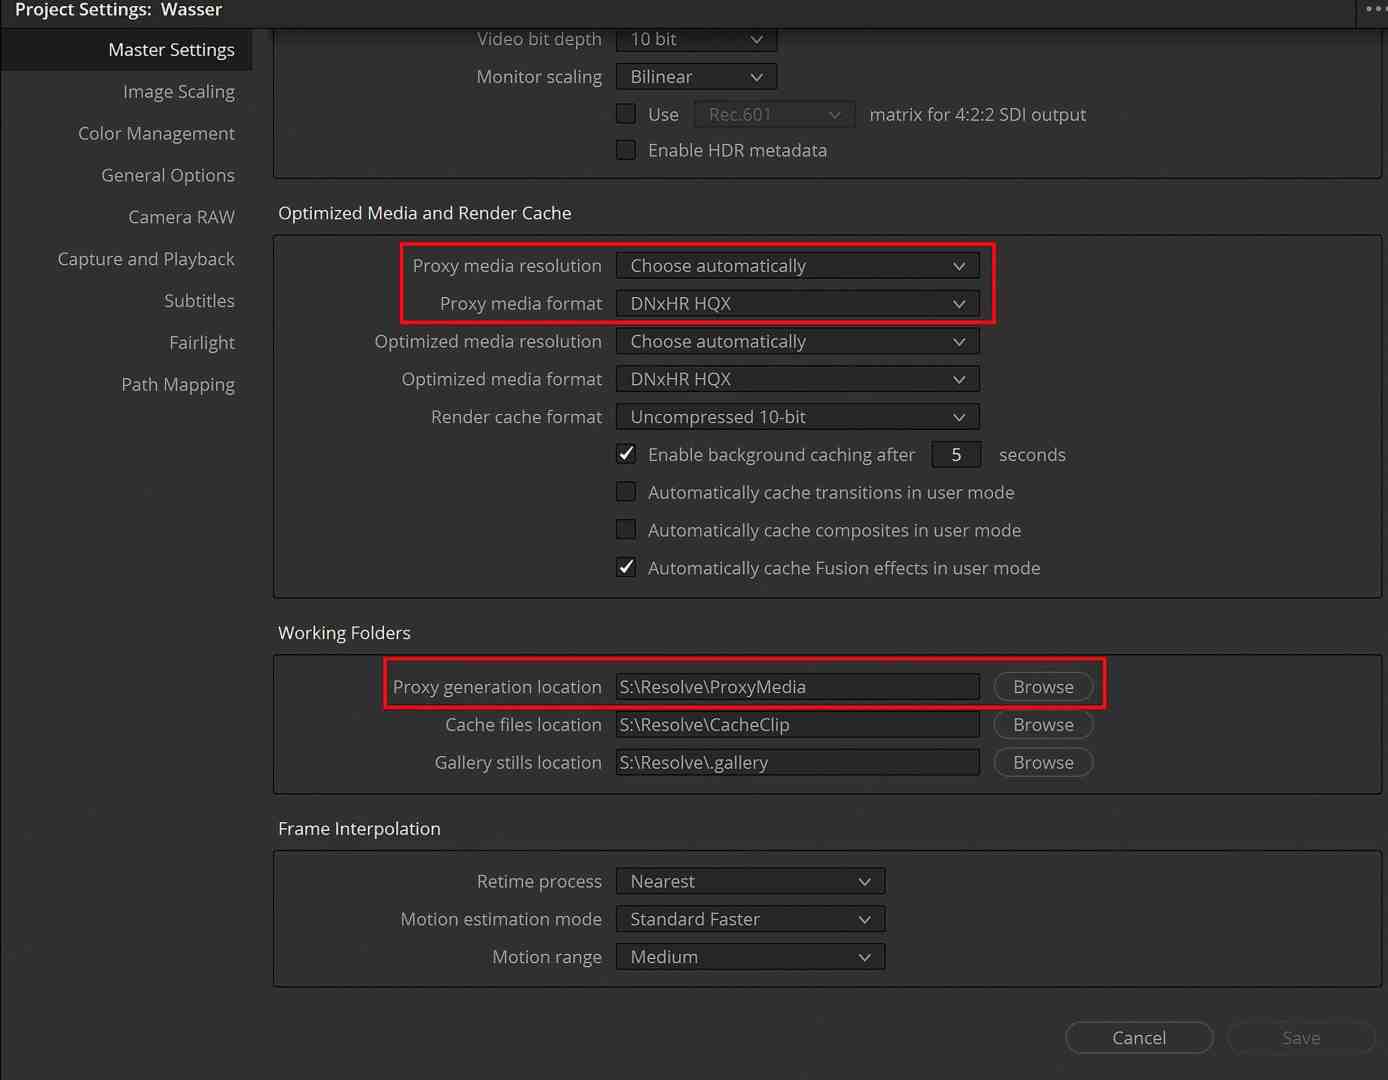Open the Render cache format dropdown

pos(797,416)
